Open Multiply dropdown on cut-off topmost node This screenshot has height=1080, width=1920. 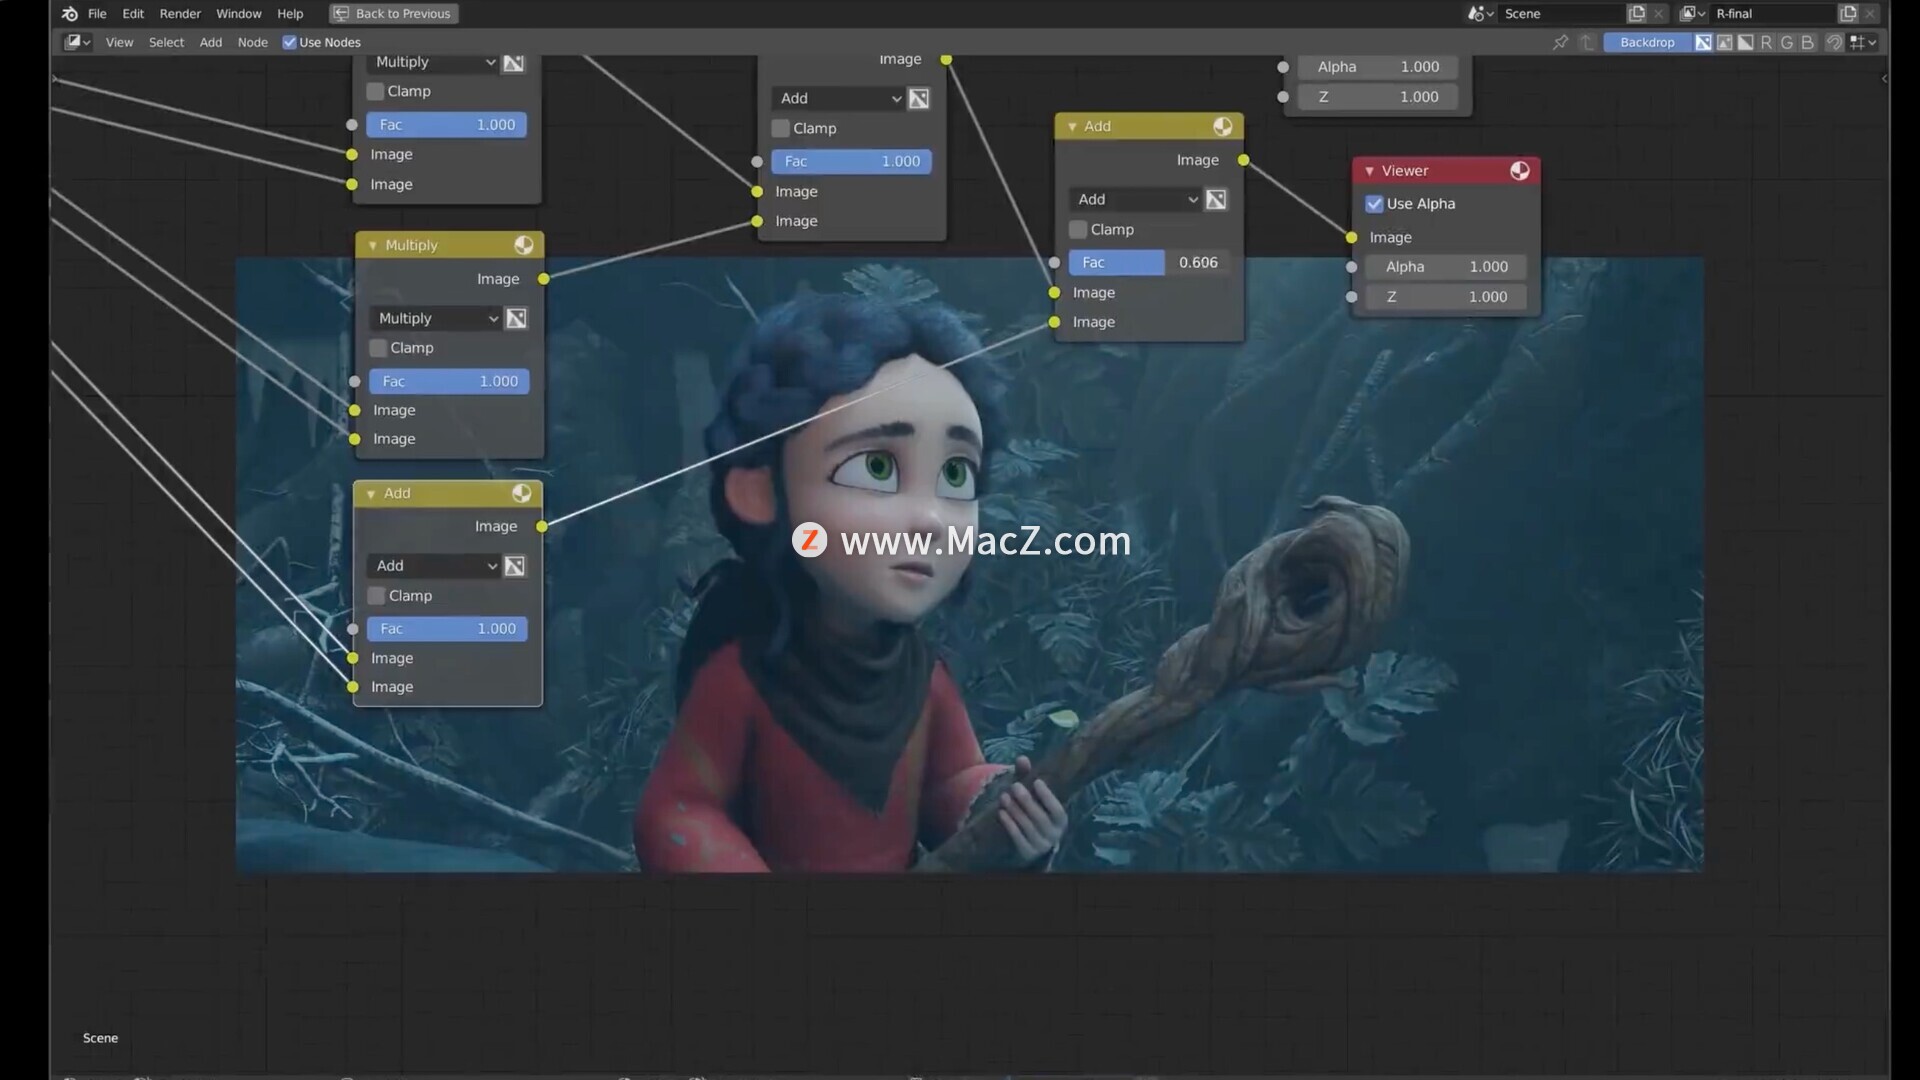pyautogui.click(x=432, y=62)
